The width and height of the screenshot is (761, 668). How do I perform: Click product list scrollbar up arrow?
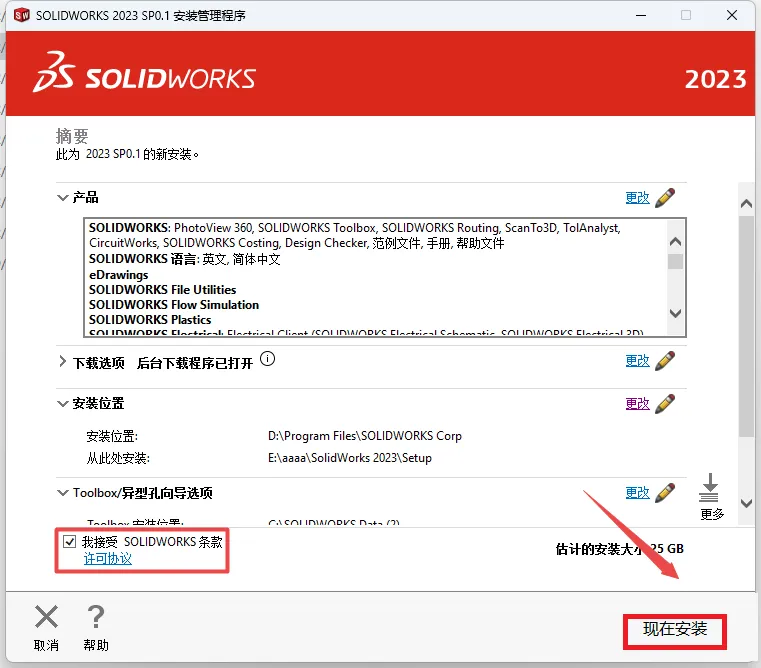point(675,241)
